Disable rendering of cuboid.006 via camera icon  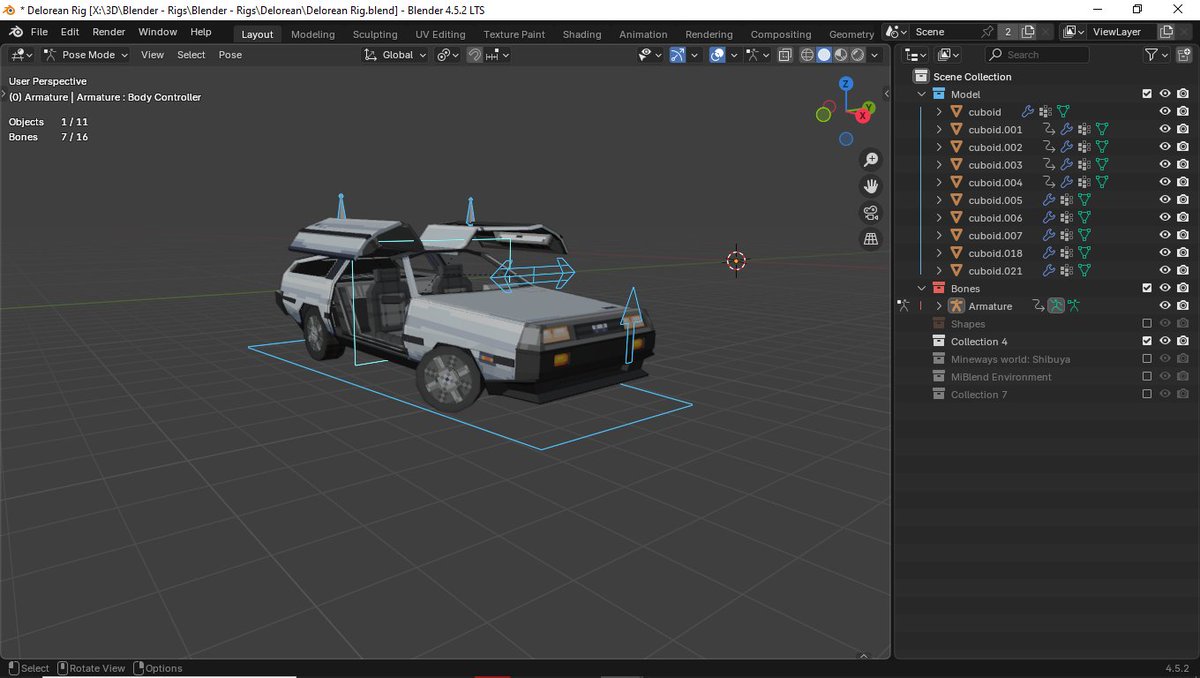click(x=1183, y=218)
